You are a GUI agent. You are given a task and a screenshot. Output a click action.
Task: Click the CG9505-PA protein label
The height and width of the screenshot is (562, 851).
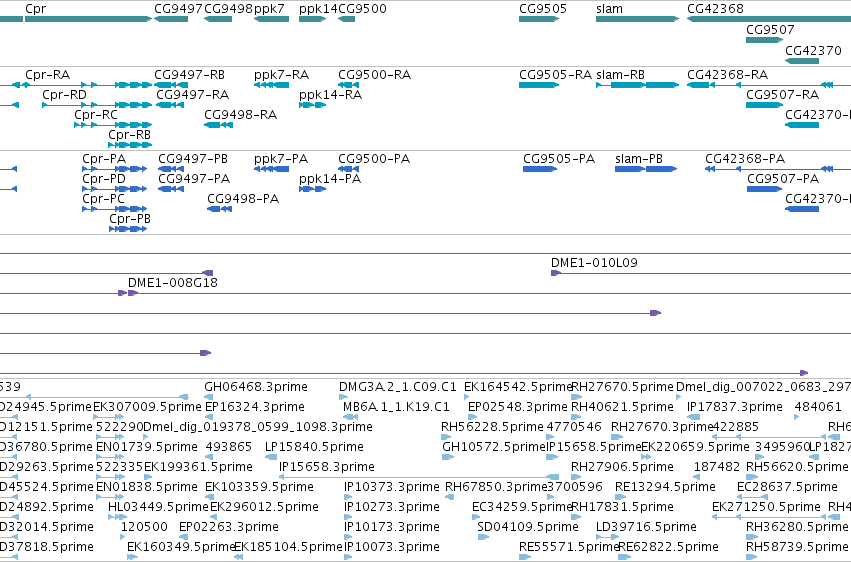559,159
